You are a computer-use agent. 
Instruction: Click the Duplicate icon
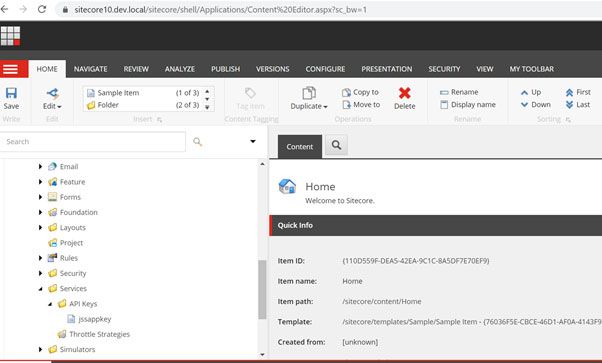[x=309, y=93]
